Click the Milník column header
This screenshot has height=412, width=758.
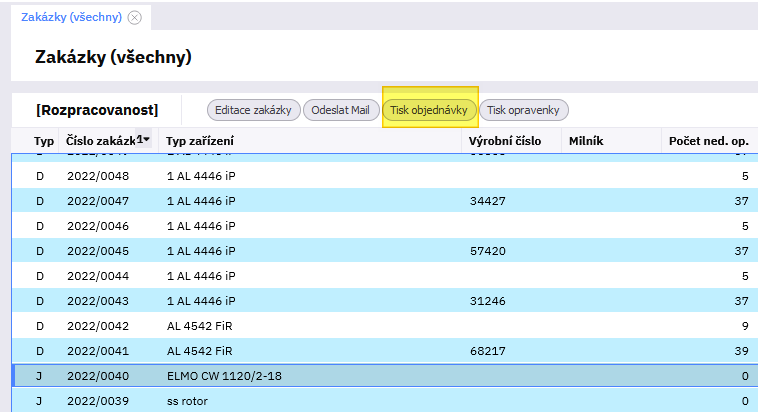pyautogui.click(x=585, y=141)
